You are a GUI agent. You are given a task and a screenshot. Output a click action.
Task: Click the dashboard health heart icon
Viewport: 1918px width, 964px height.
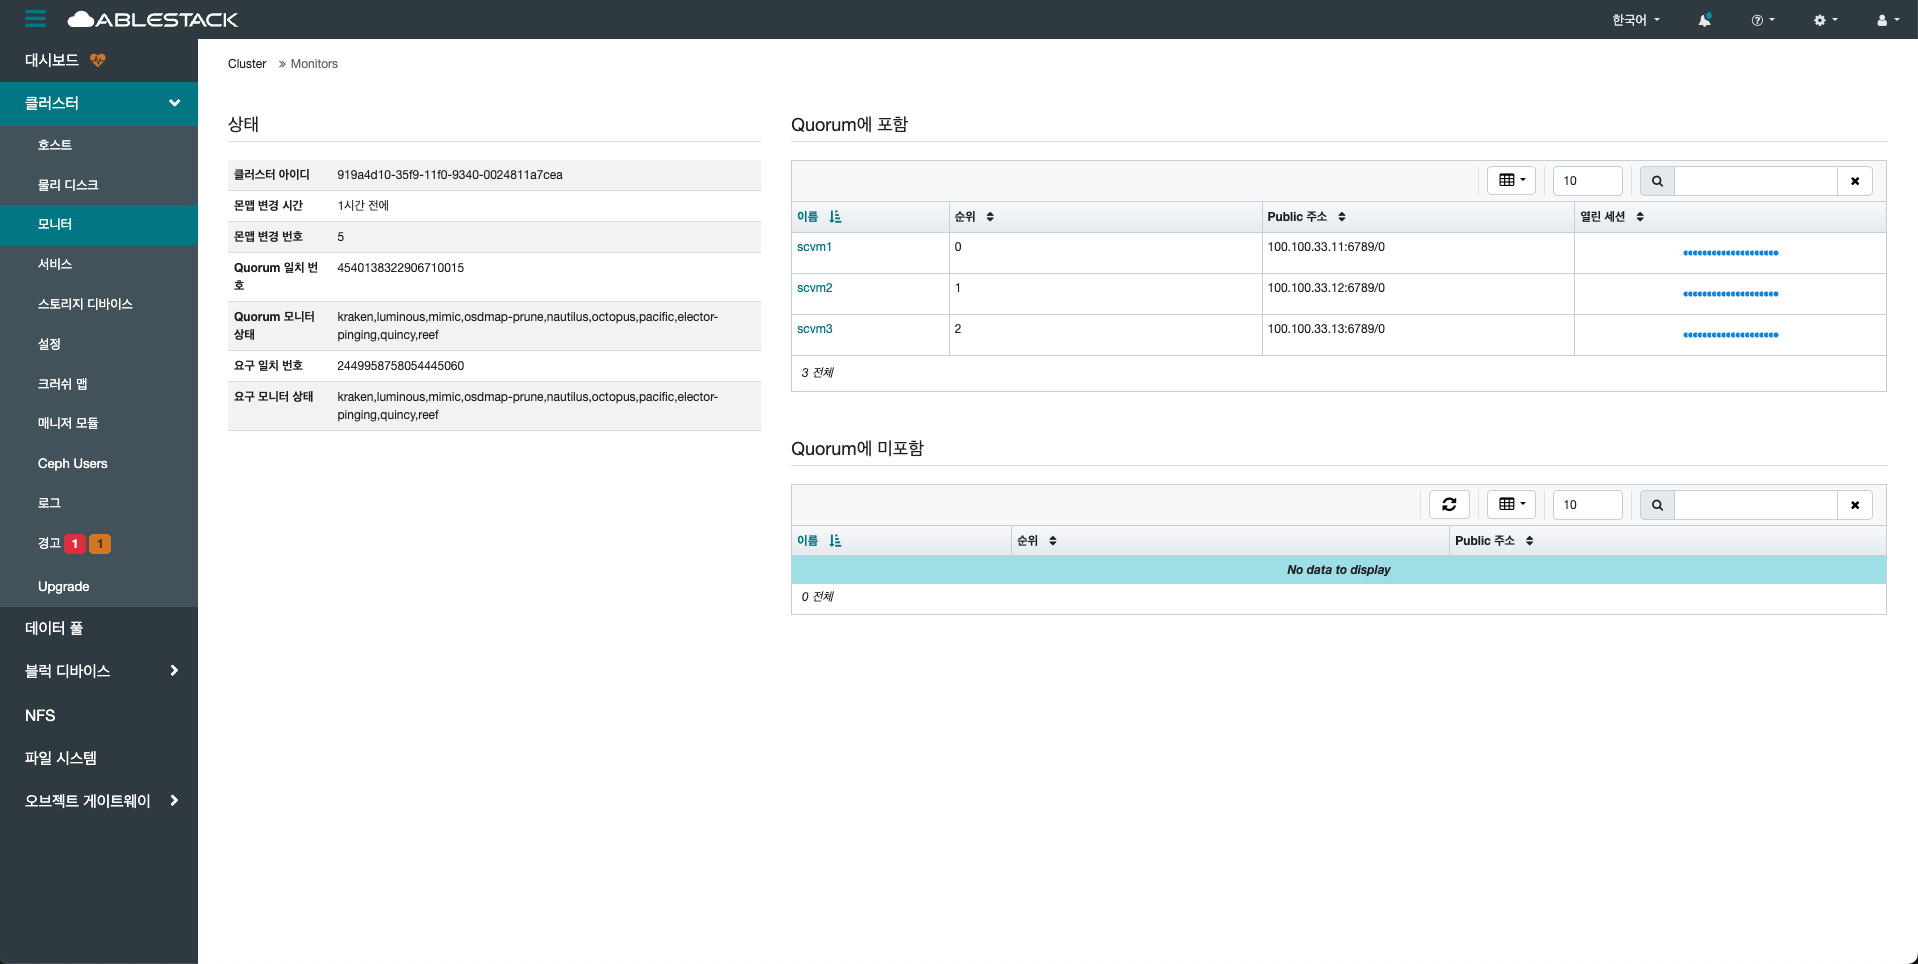97,60
